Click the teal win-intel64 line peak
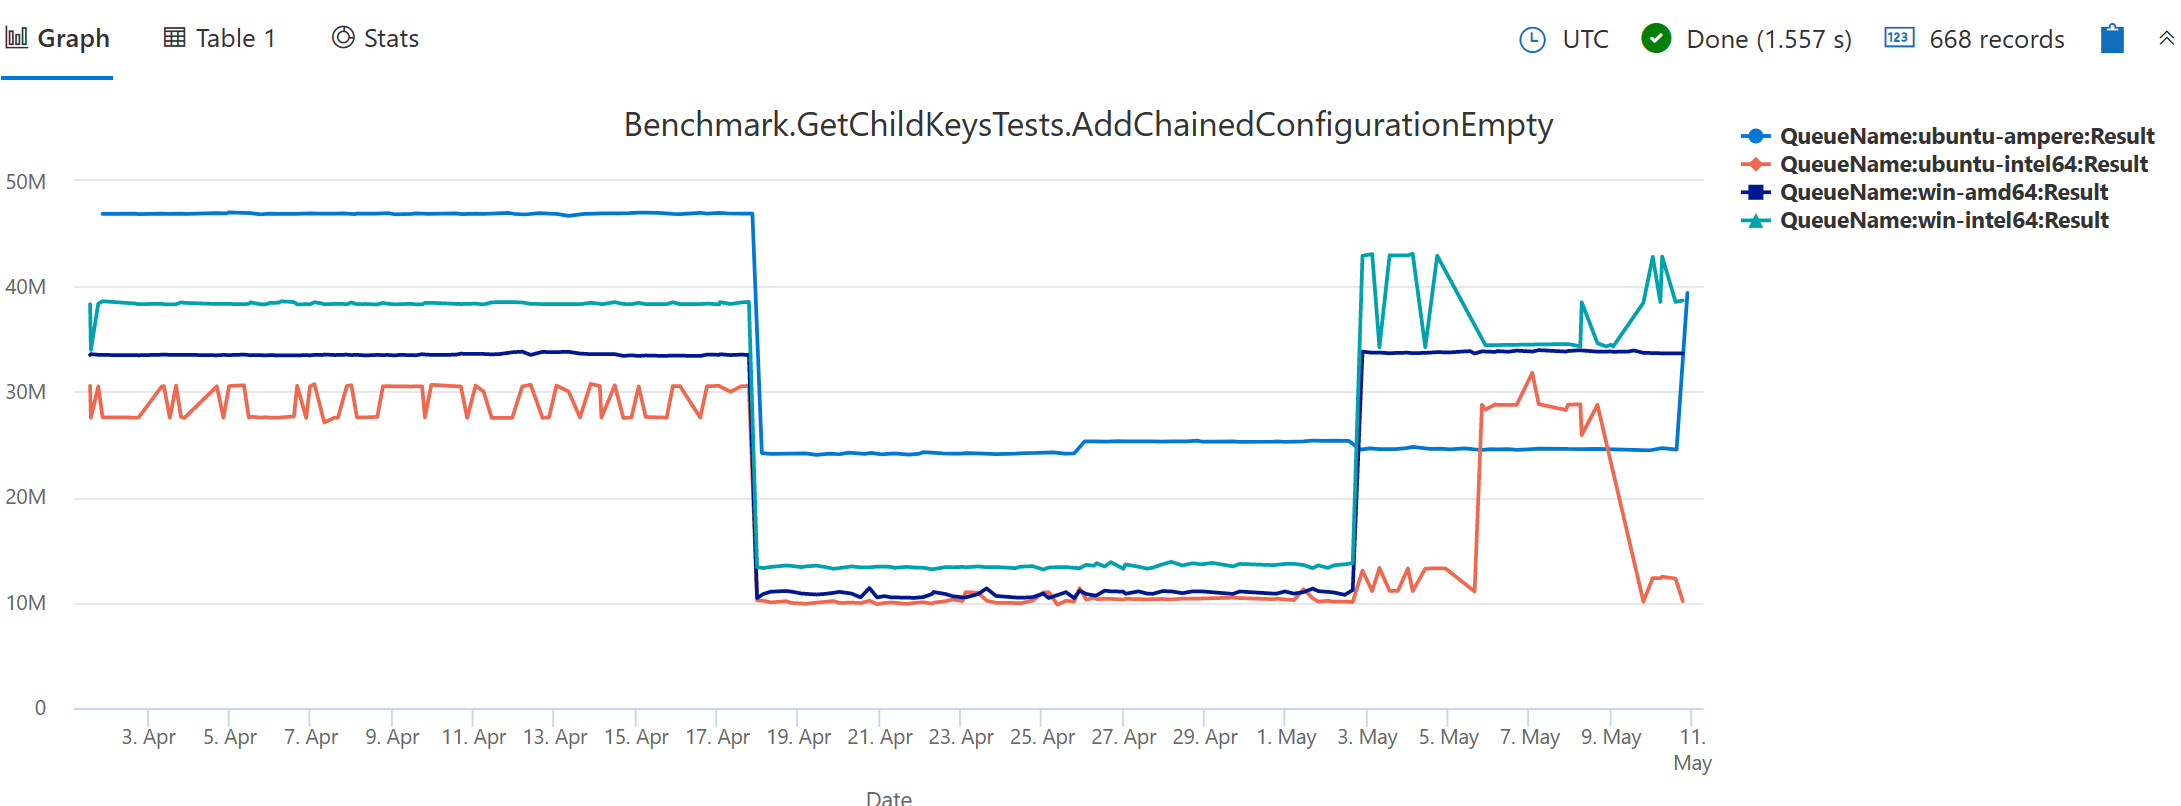This screenshot has height=806, width=2181. (1366, 255)
